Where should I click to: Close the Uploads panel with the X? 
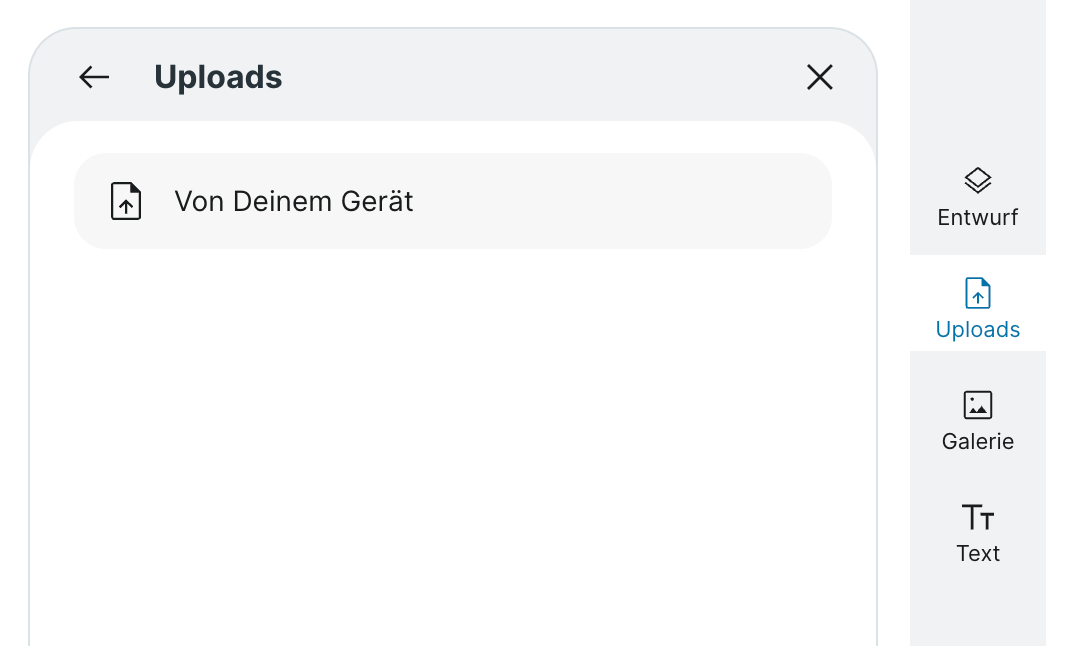pyautogui.click(x=820, y=77)
